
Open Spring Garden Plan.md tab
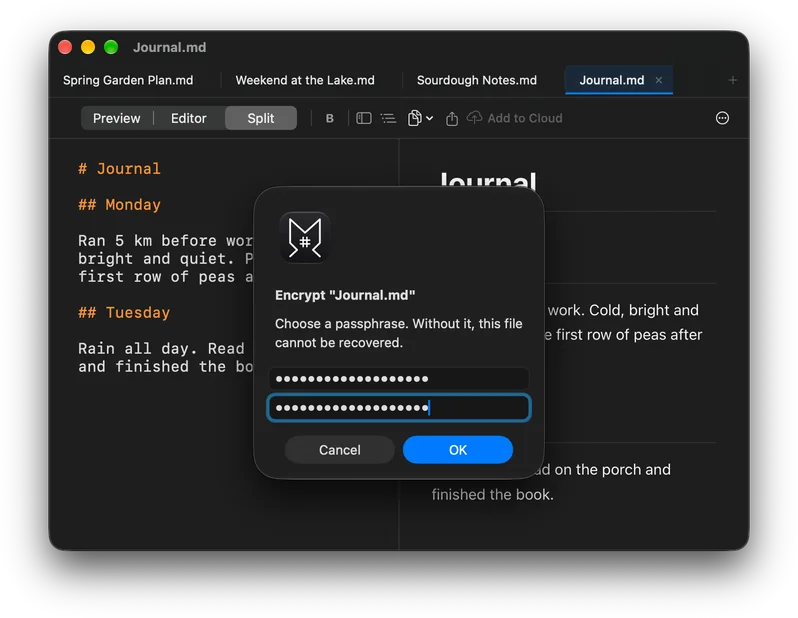coord(128,80)
